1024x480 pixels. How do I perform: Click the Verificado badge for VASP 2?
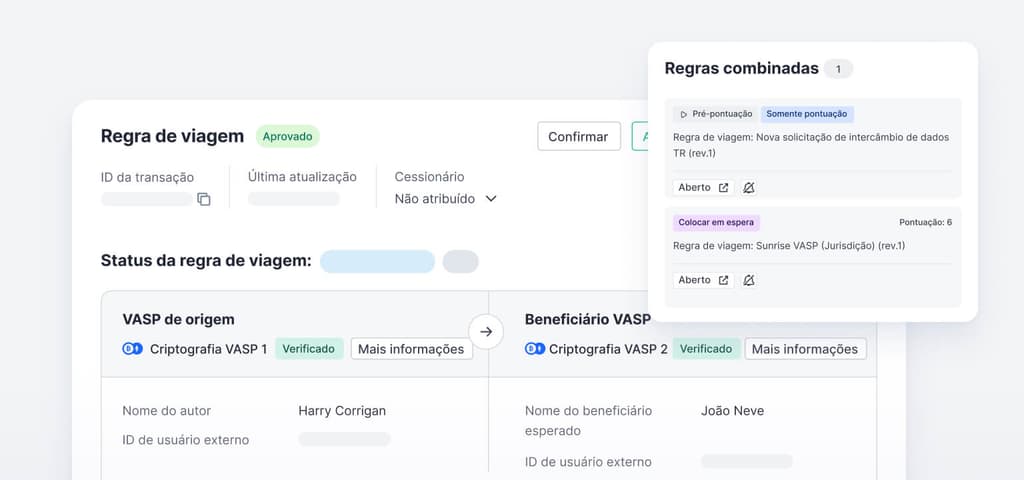coord(705,349)
